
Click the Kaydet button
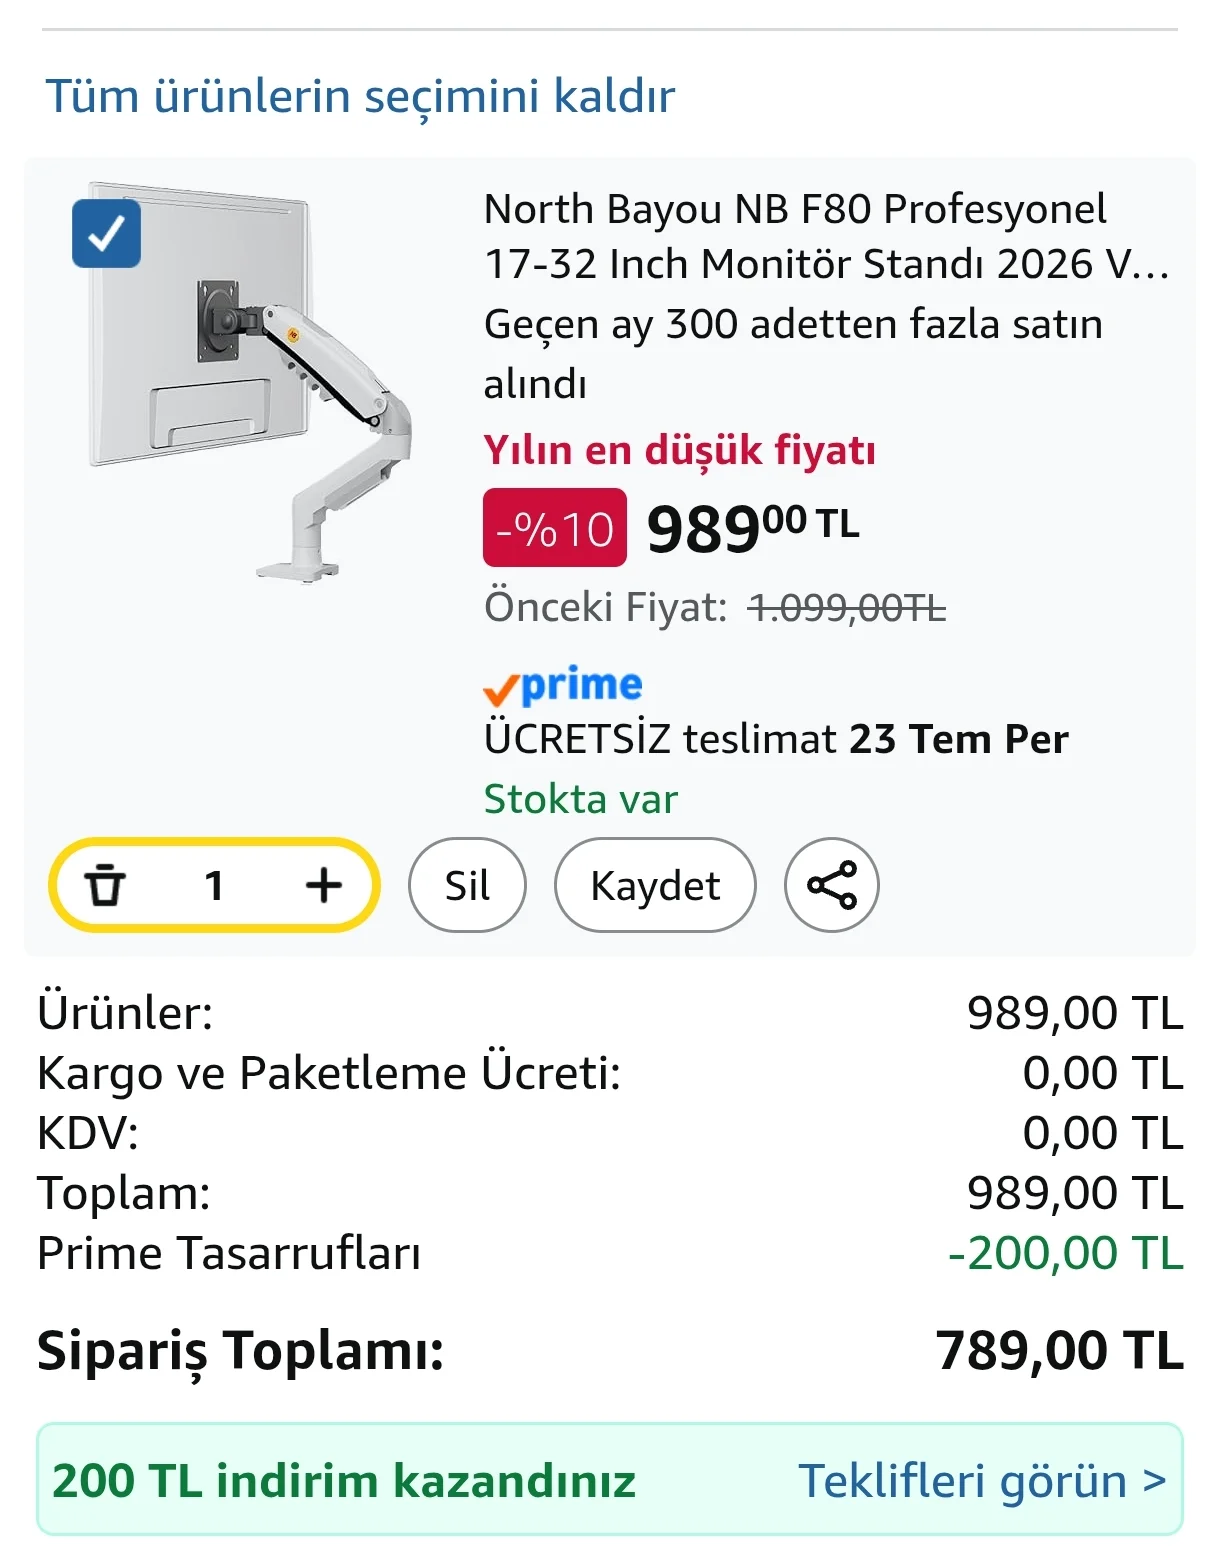(x=655, y=885)
